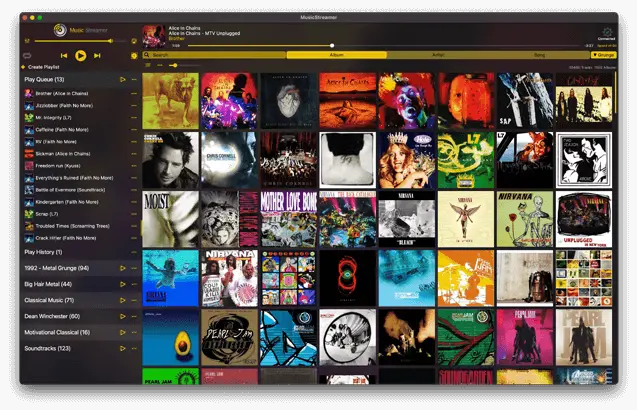The image size is (637, 410).
Task: Expand the Motivational Classical (16) playlist
Action: 57,332
